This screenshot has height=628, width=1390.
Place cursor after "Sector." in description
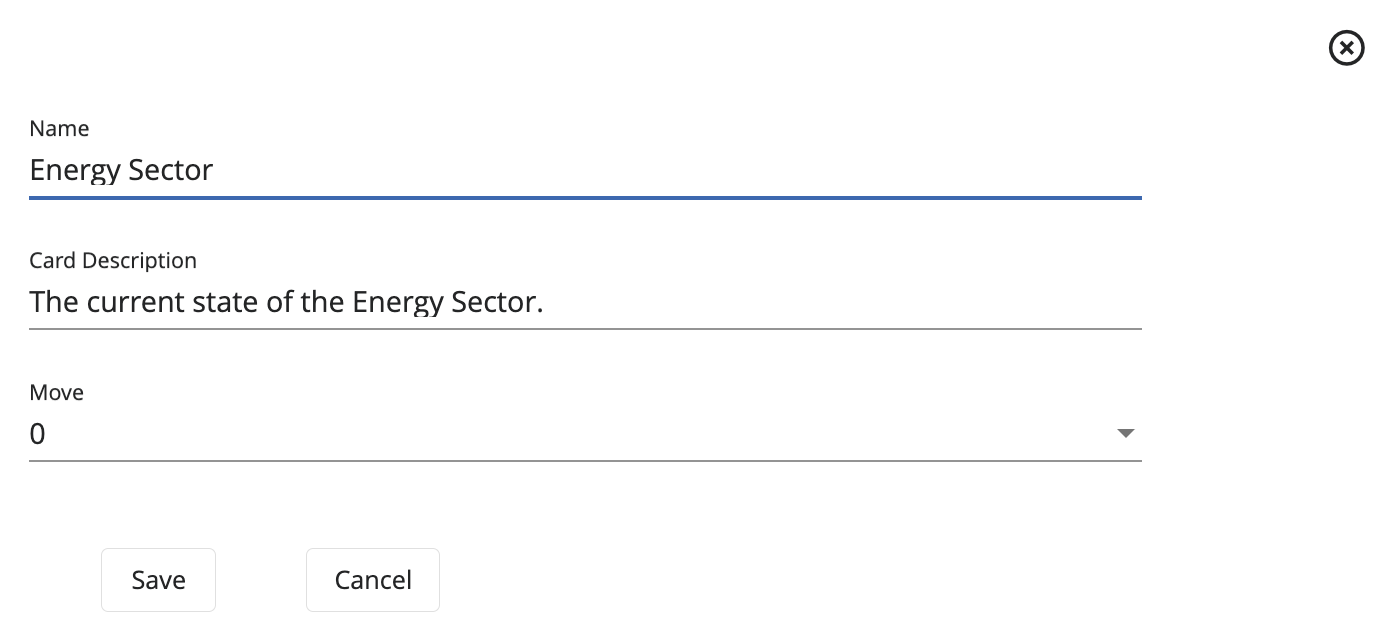click(x=544, y=302)
